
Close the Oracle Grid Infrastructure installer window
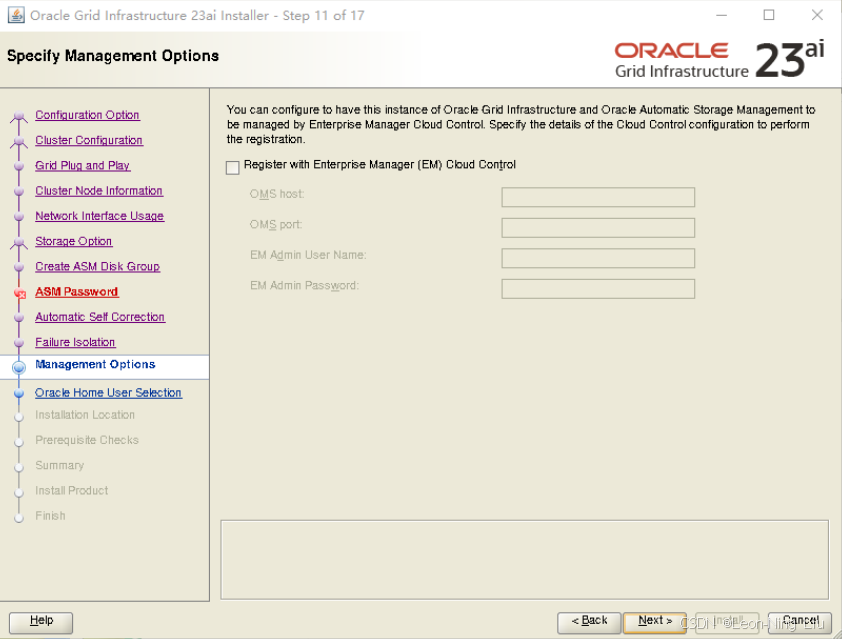[x=817, y=15]
